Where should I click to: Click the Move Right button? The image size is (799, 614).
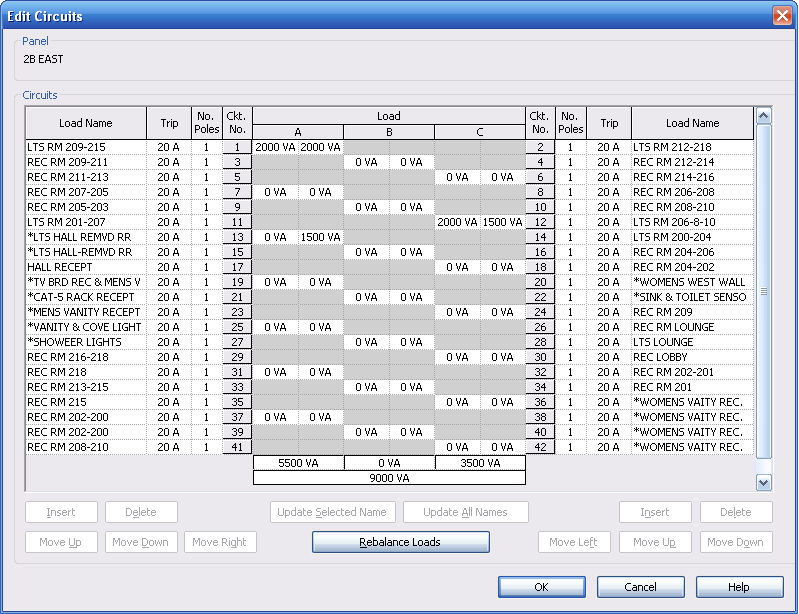[x=220, y=542]
